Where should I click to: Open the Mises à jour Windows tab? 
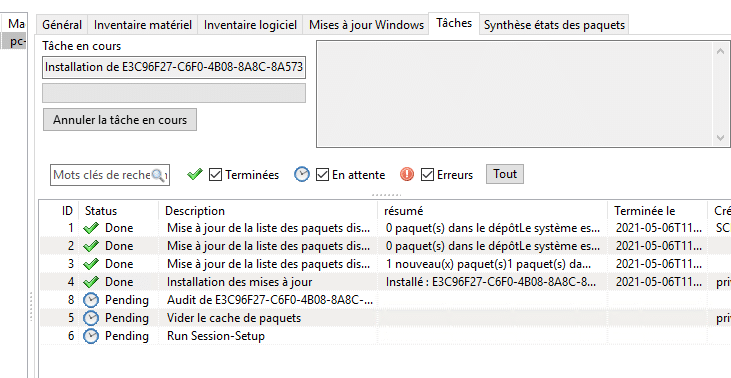366,25
